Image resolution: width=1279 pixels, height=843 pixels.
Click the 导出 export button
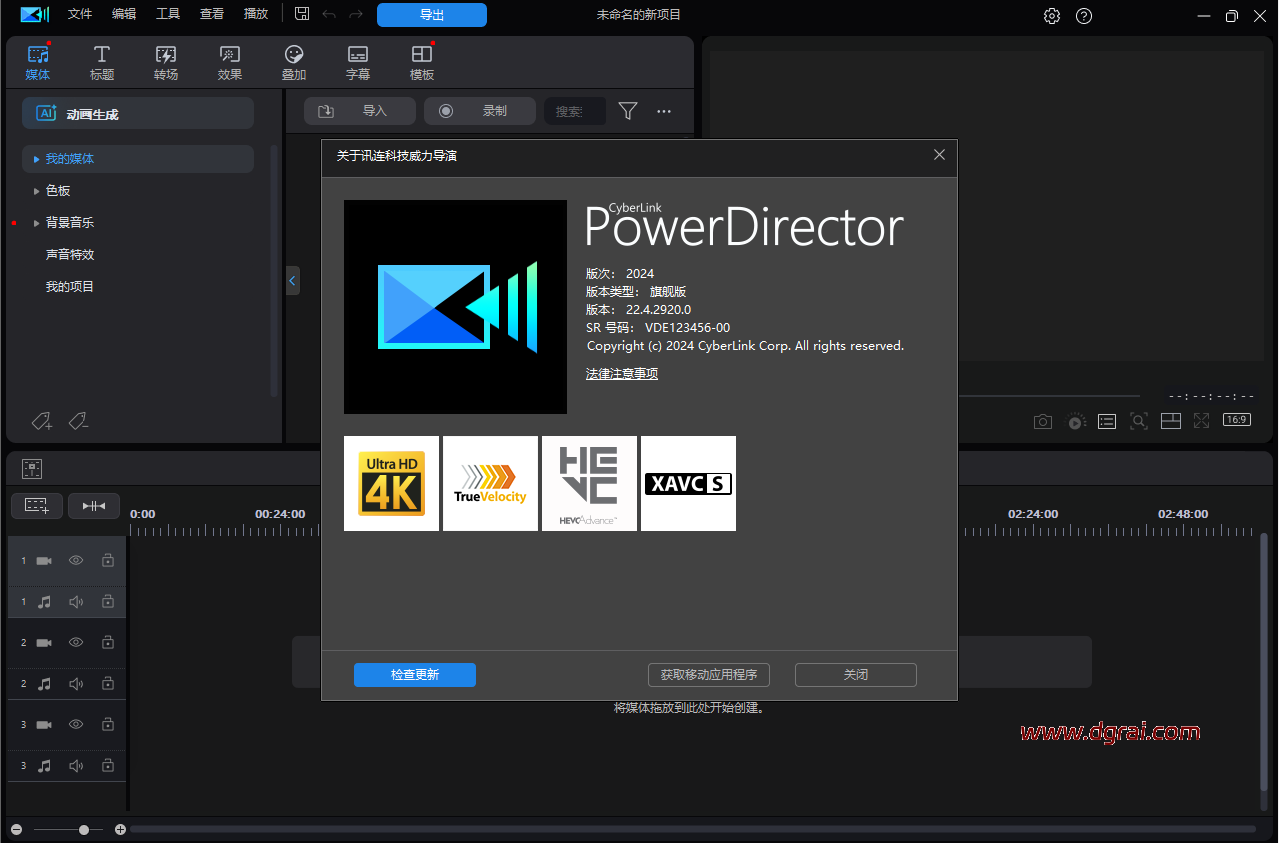(432, 15)
